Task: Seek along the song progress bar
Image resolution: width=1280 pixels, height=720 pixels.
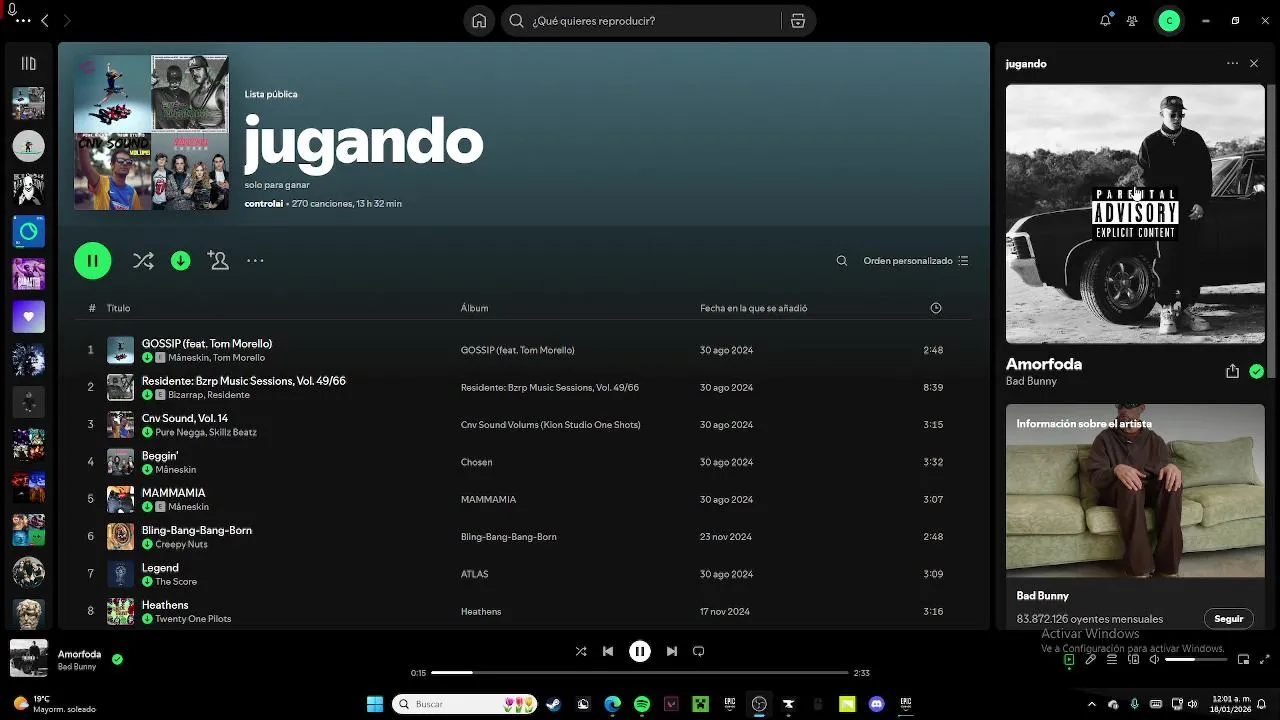Action: tap(640, 673)
